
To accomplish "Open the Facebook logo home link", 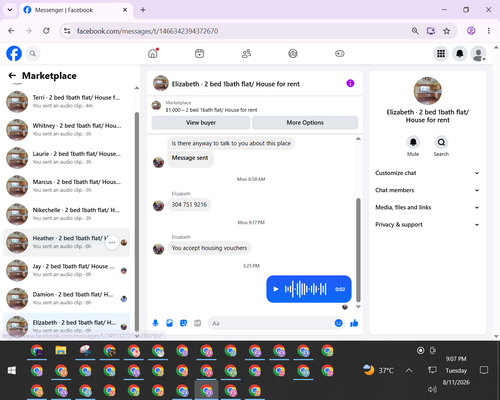I will (14, 53).
